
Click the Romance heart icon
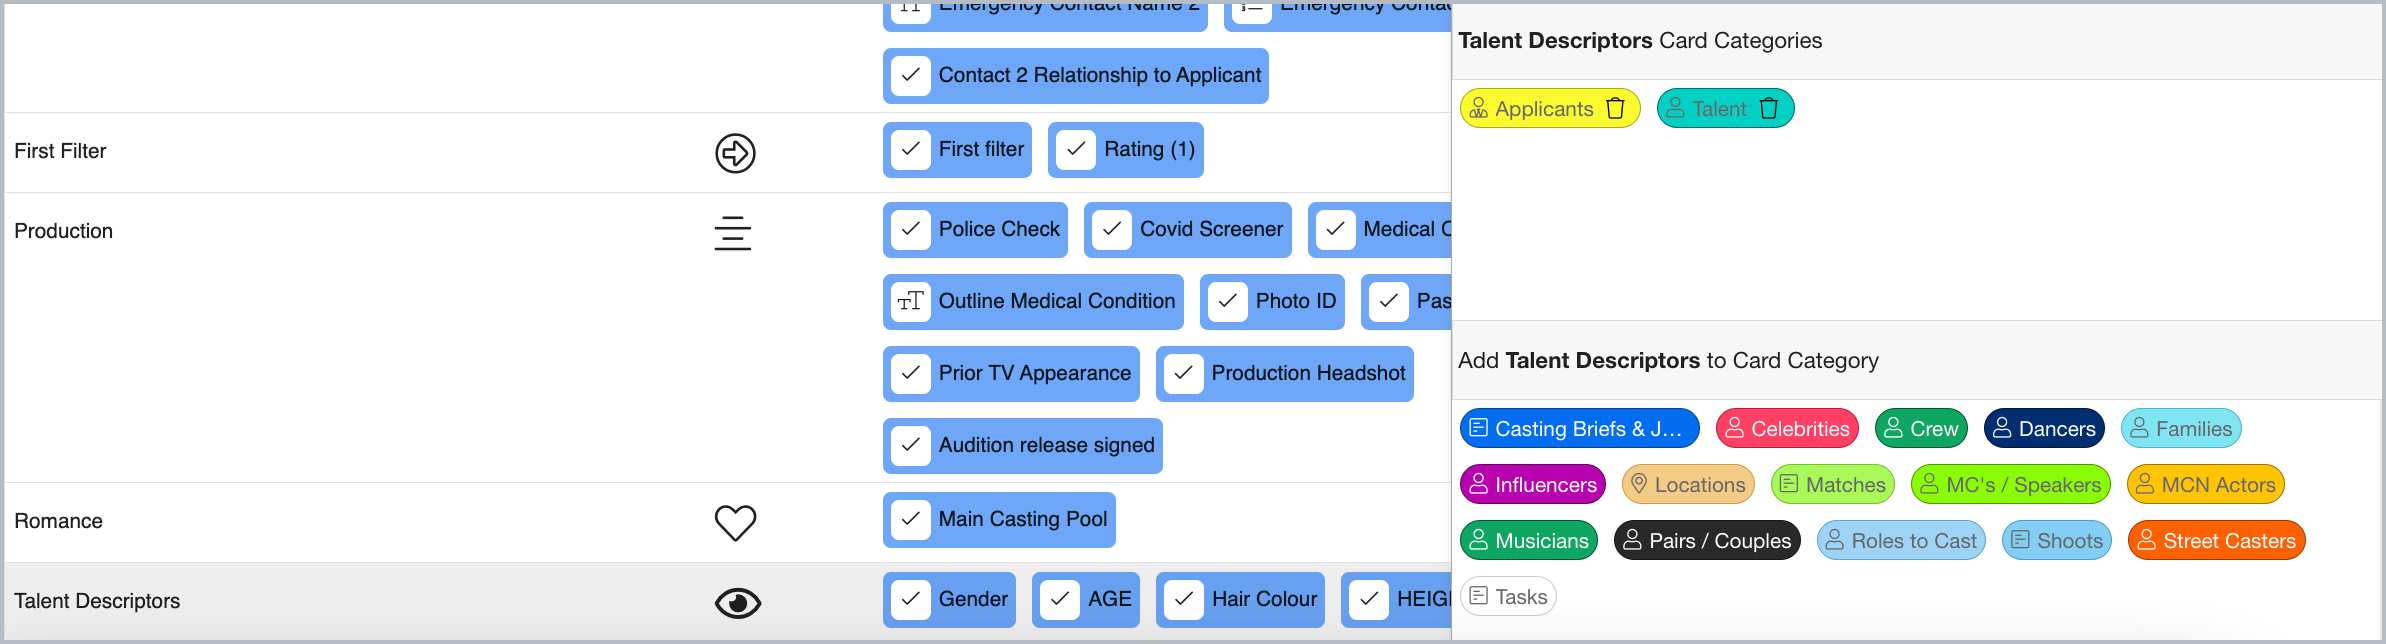point(735,522)
